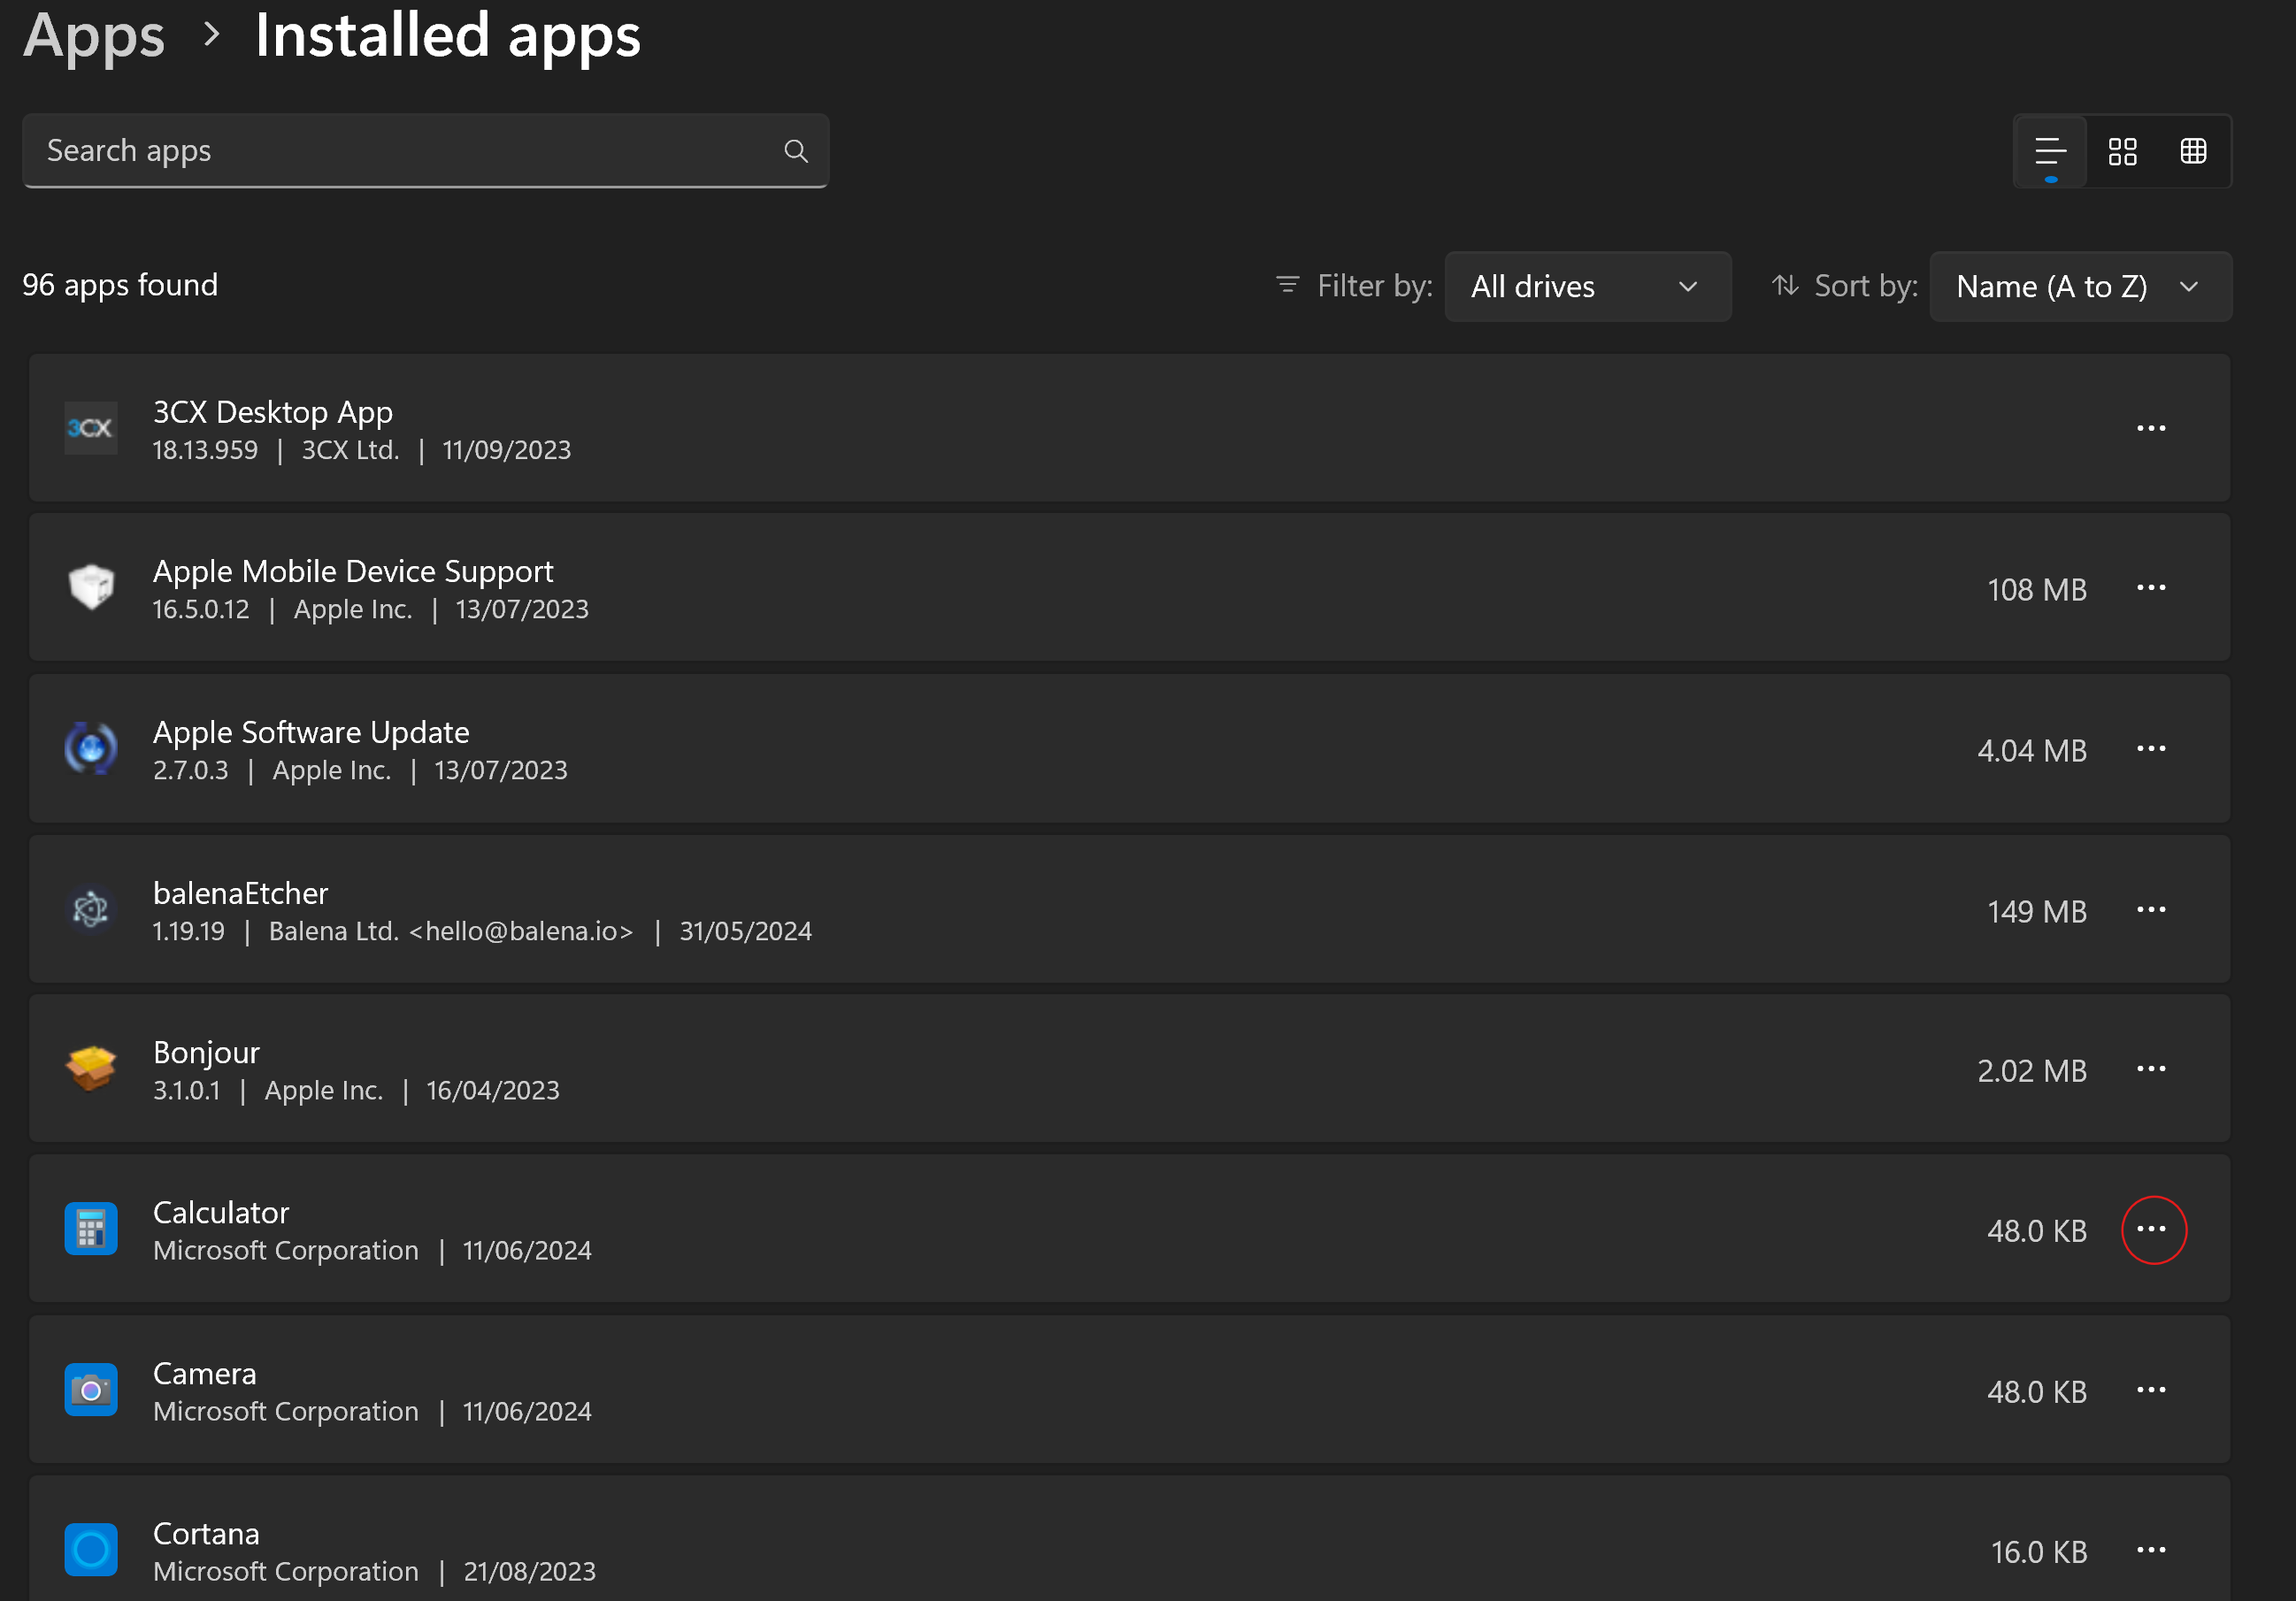Switch to list view layout

(2050, 152)
